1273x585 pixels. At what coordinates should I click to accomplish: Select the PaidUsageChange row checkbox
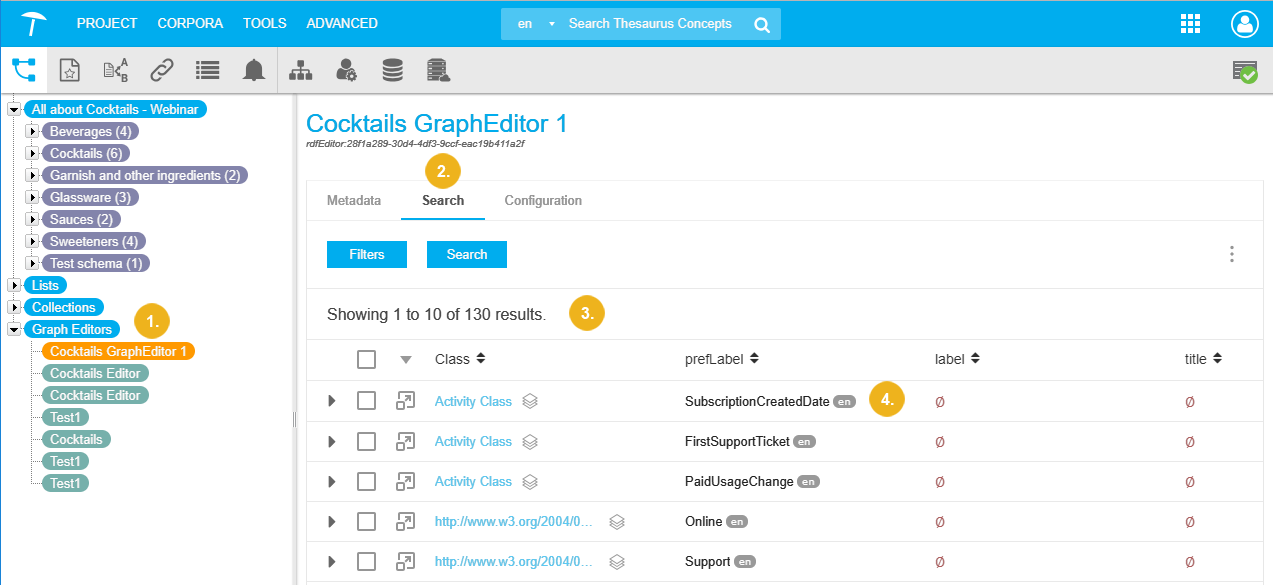point(367,482)
